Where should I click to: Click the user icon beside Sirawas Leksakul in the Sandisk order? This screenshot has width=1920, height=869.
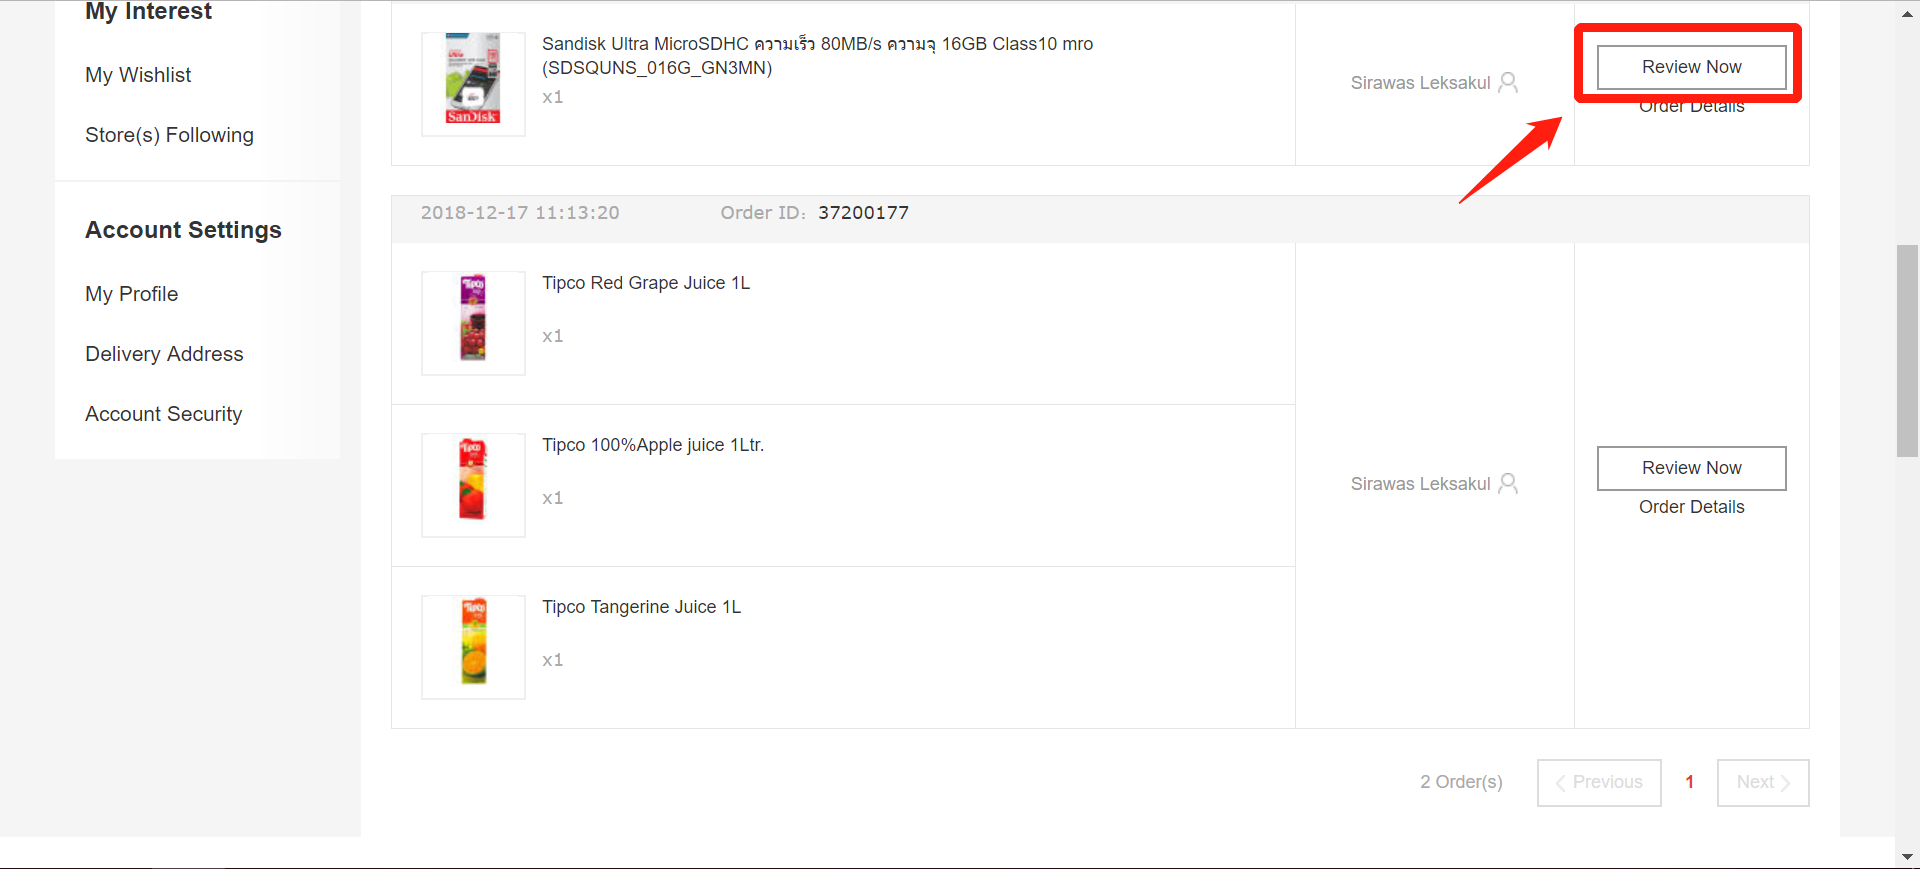click(x=1508, y=83)
